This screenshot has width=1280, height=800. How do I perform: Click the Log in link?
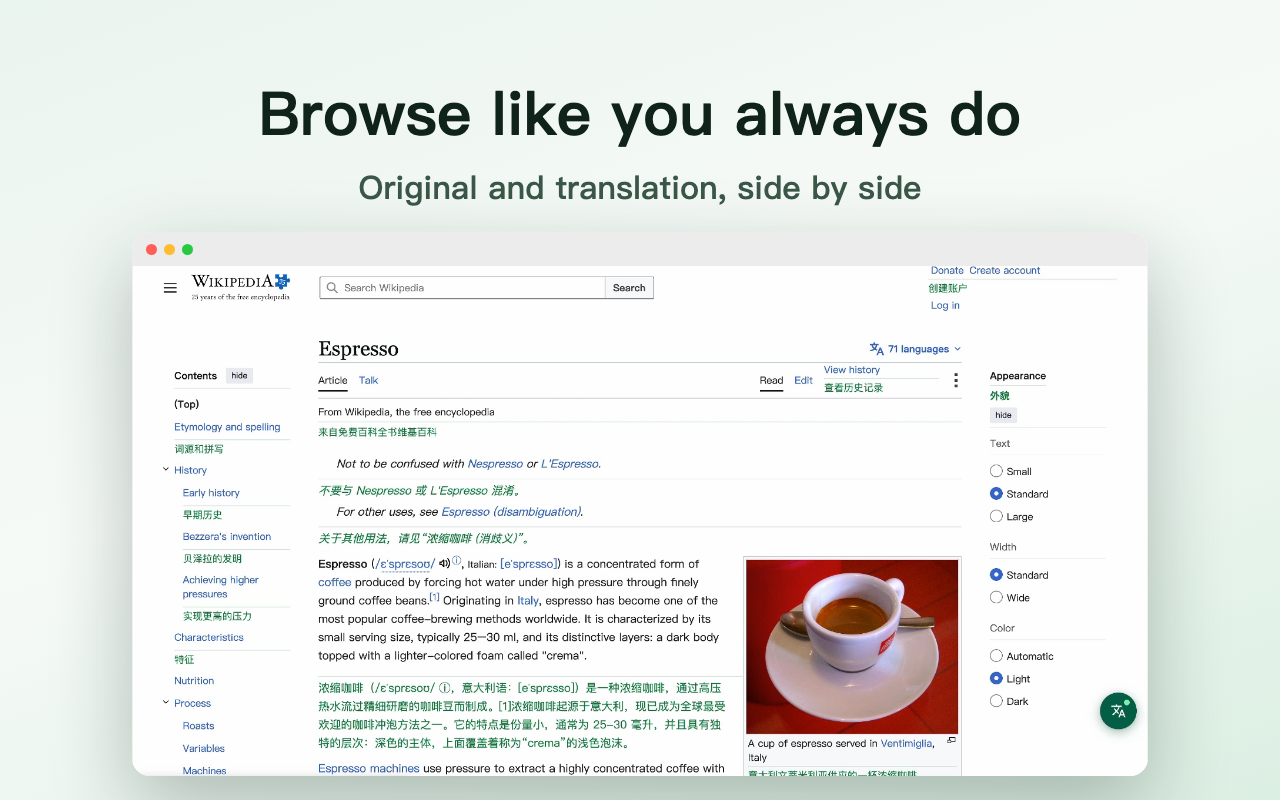945,306
